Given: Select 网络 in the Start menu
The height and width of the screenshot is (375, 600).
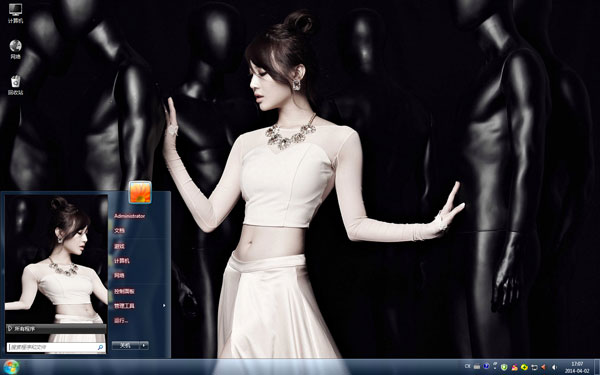Looking at the screenshot, I should click(119, 275).
